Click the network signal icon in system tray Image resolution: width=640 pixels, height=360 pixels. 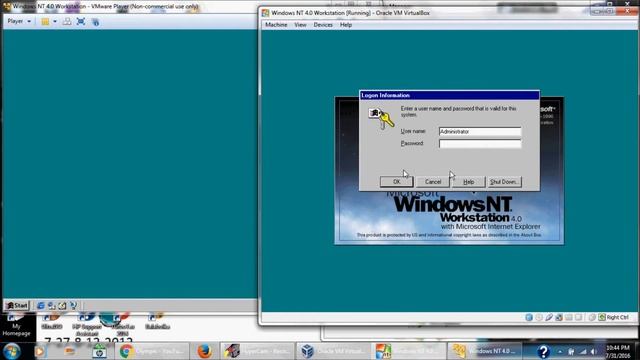click(x=583, y=351)
